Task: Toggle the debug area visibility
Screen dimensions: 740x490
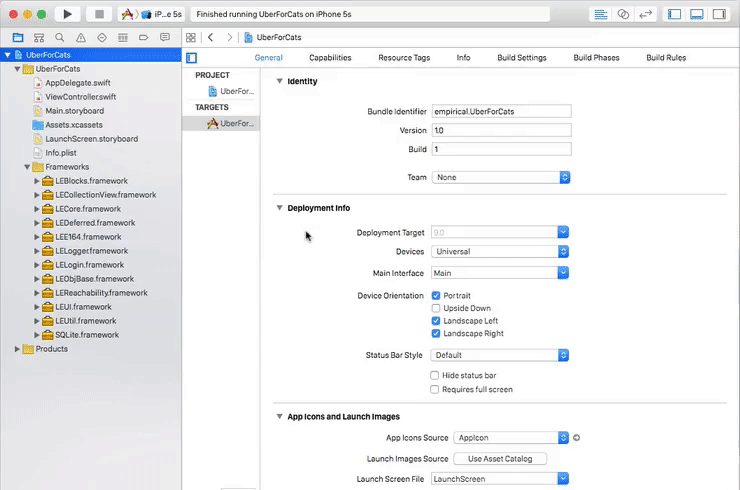Action: (697, 14)
